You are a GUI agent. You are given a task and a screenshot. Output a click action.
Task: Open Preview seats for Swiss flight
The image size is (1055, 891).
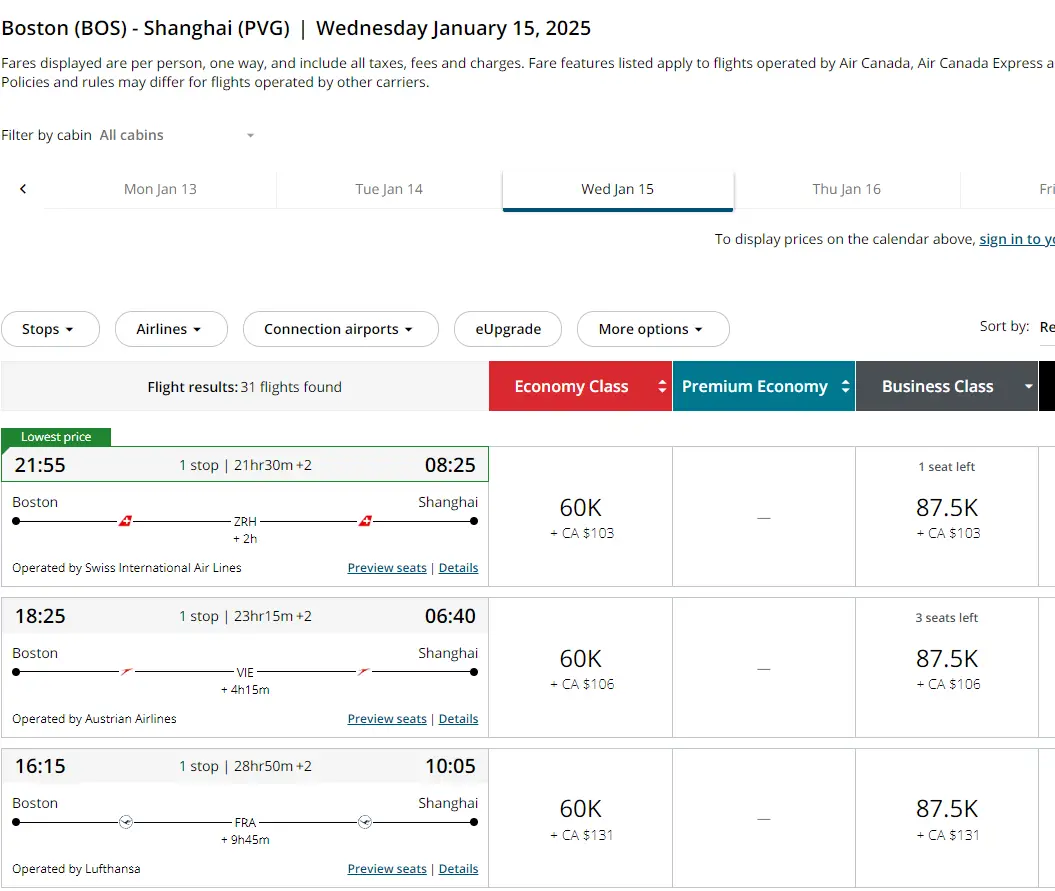click(387, 568)
